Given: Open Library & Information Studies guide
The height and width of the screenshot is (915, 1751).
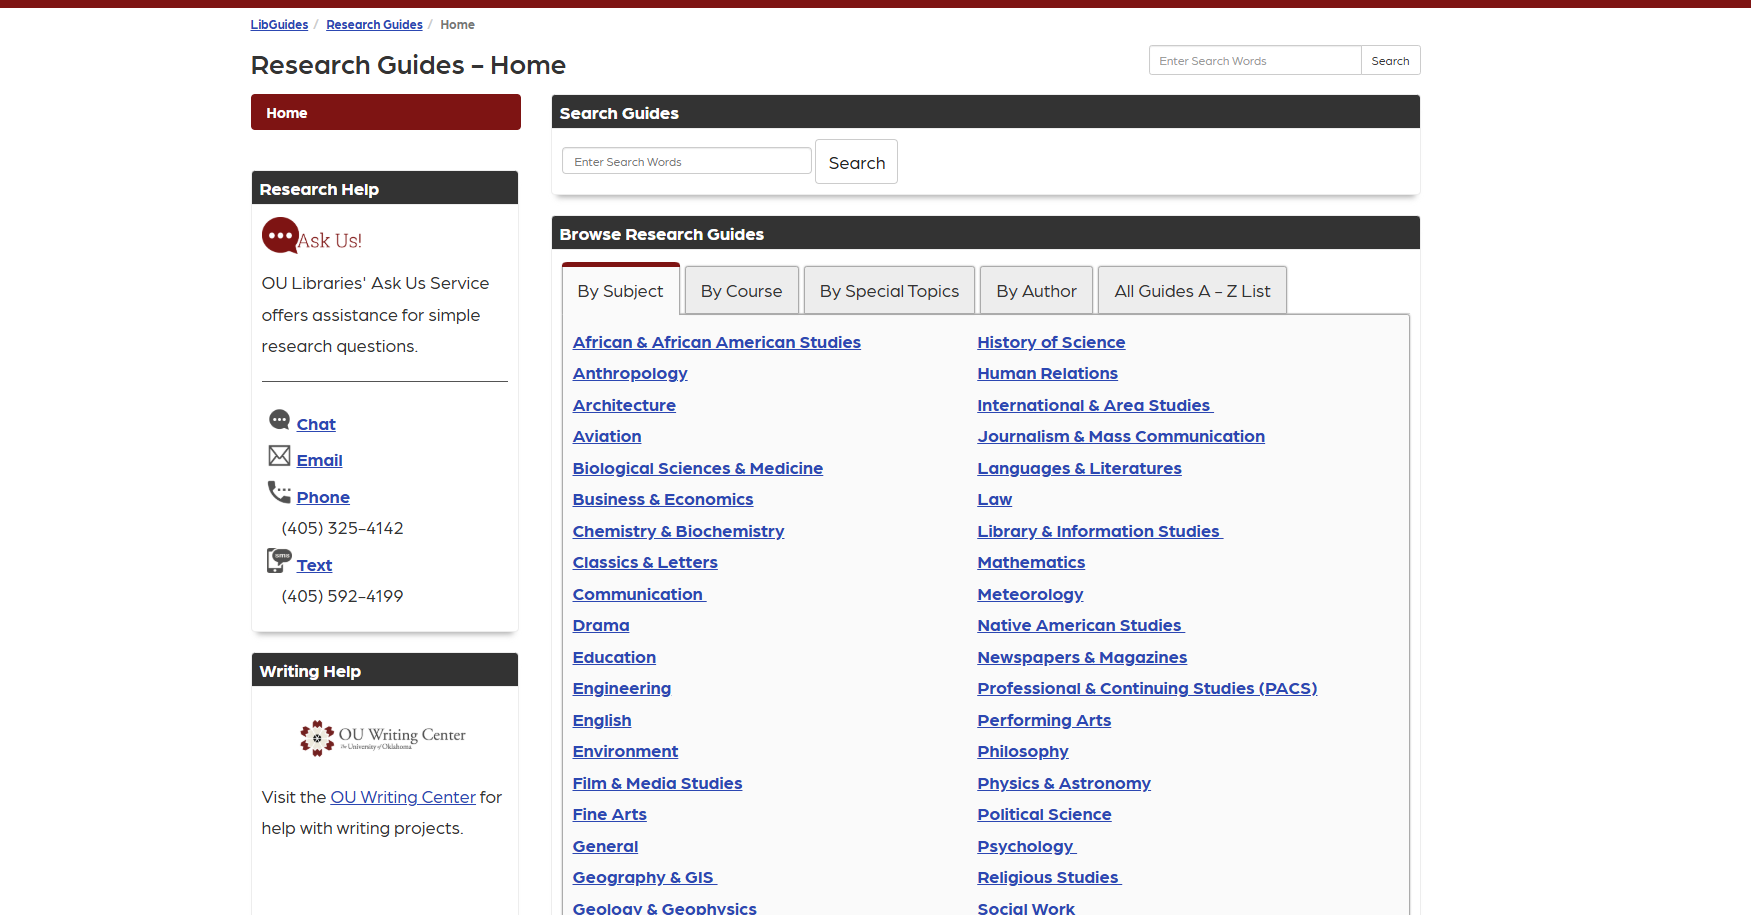Looking at the screenshot, I should click(x=1100, y=531).
